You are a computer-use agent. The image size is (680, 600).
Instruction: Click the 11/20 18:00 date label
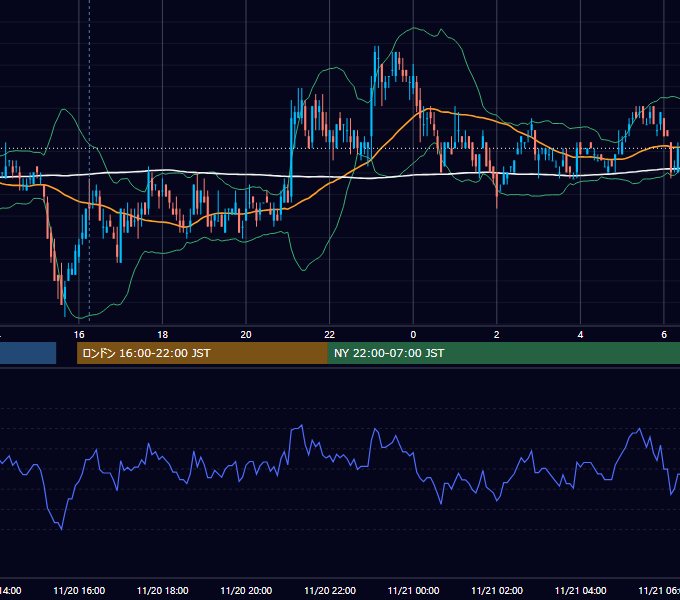click(163, 591)
